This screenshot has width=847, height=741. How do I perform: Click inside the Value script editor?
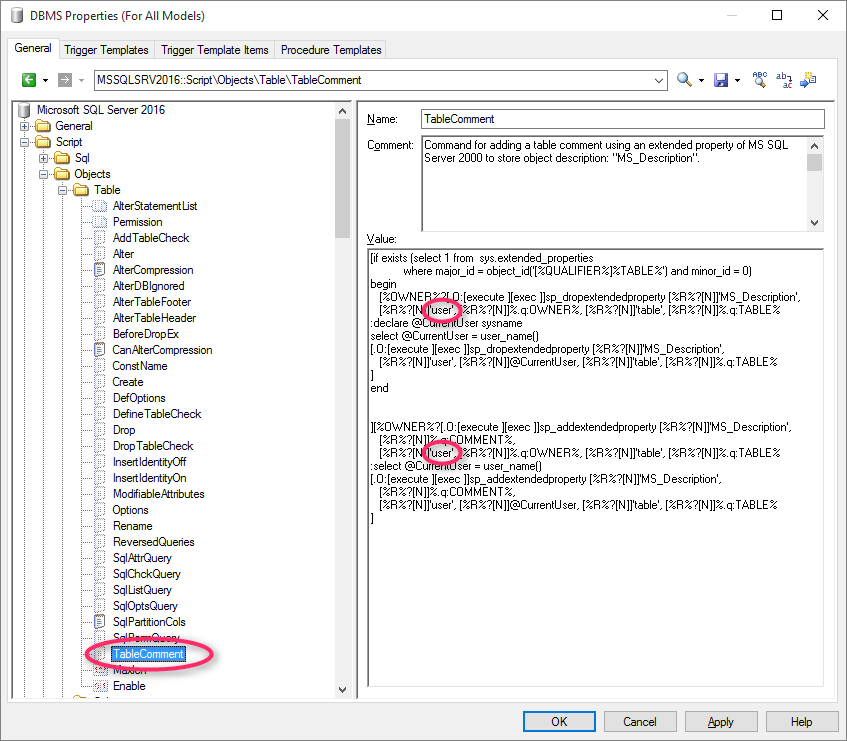(595, 468)
